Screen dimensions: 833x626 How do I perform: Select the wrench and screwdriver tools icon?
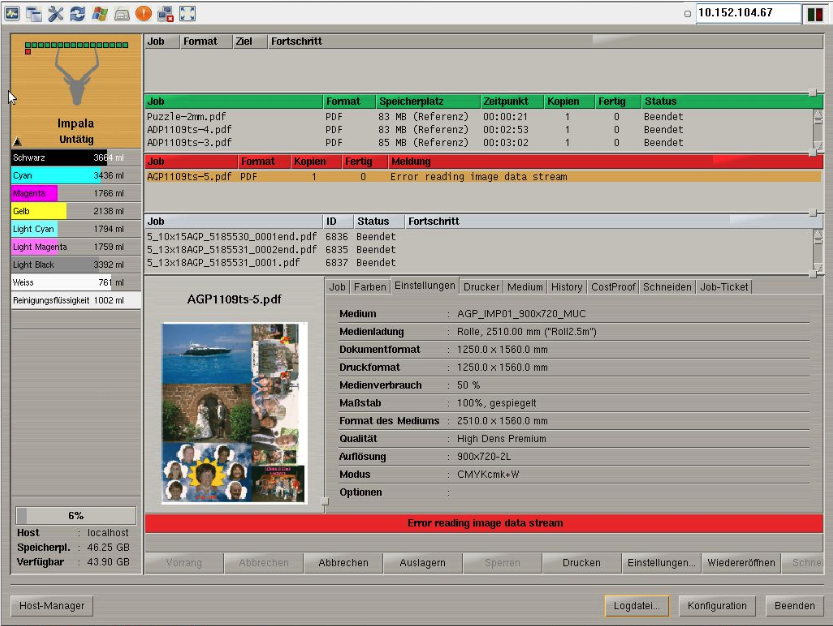[56, 12]
